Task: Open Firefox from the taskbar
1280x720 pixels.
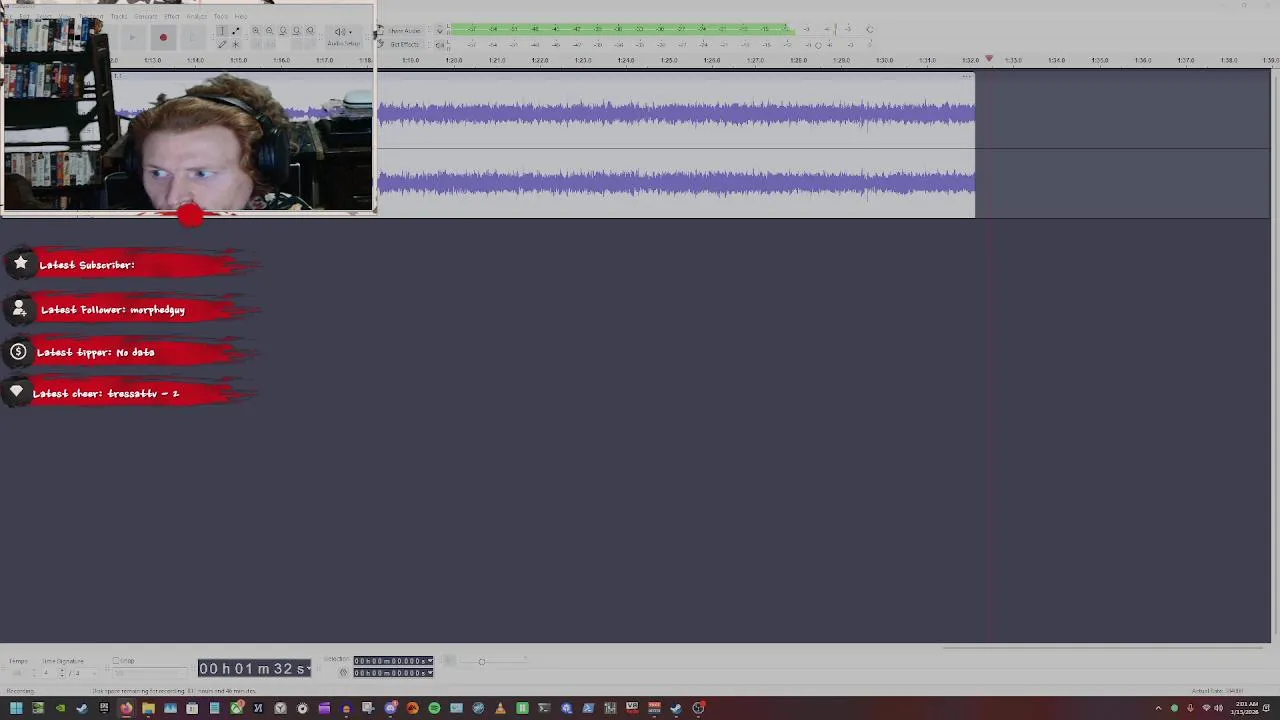Action: point(126,708)
